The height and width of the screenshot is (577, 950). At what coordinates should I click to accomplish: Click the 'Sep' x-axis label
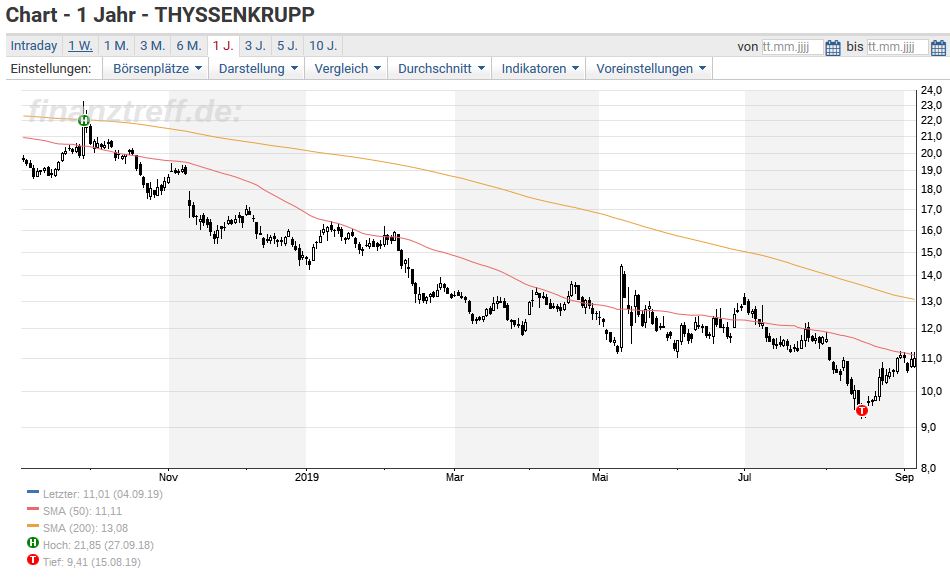[904, 477]
